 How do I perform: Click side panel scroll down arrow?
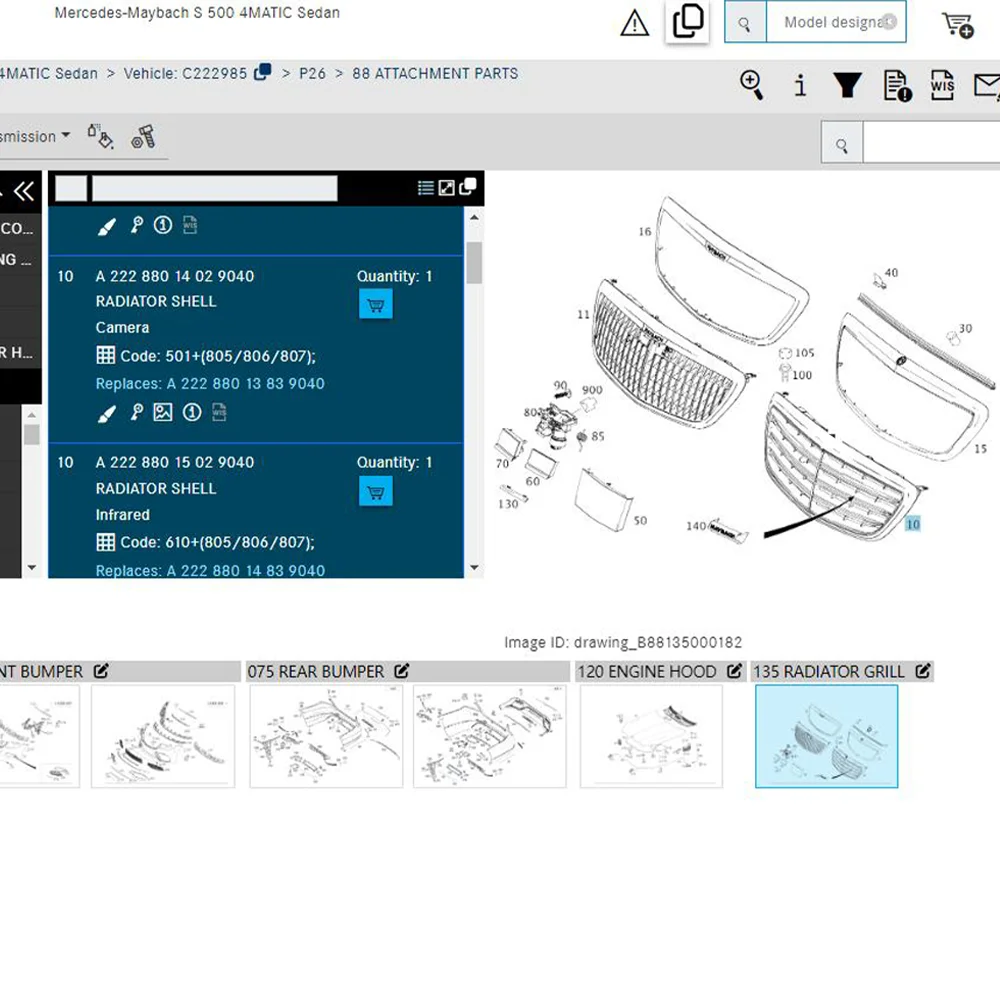pos(31,567)
